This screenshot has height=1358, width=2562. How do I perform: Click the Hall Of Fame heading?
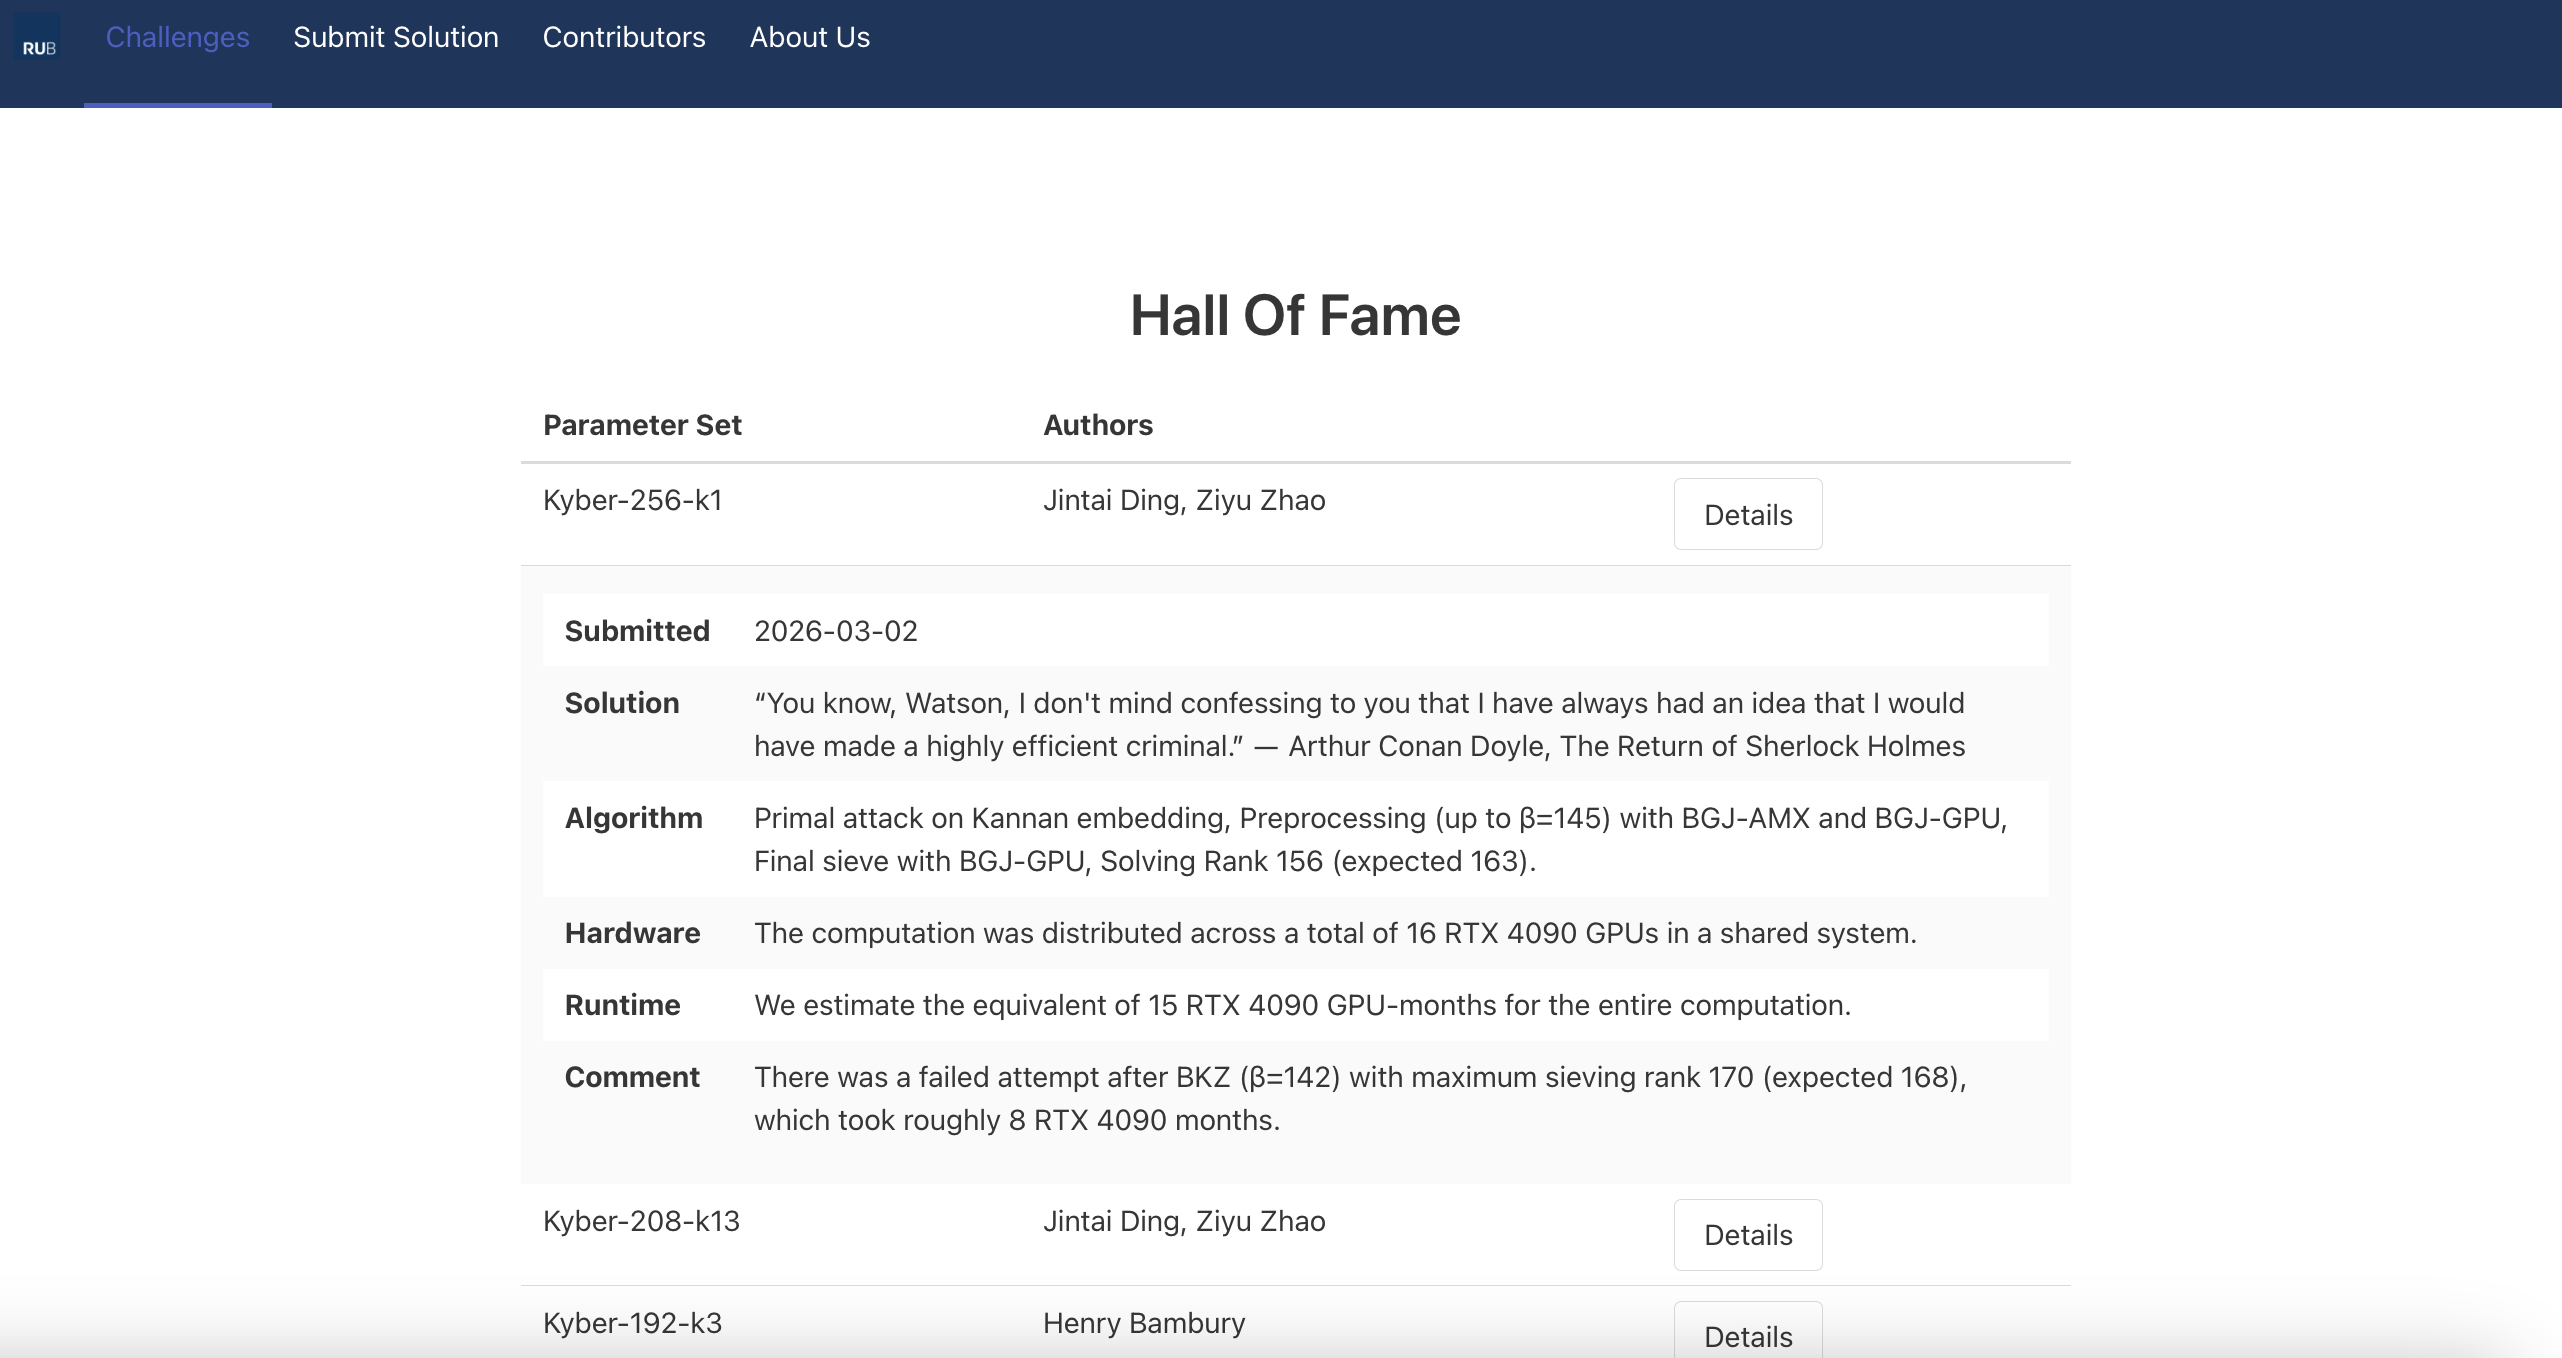tap(1294, 316)
